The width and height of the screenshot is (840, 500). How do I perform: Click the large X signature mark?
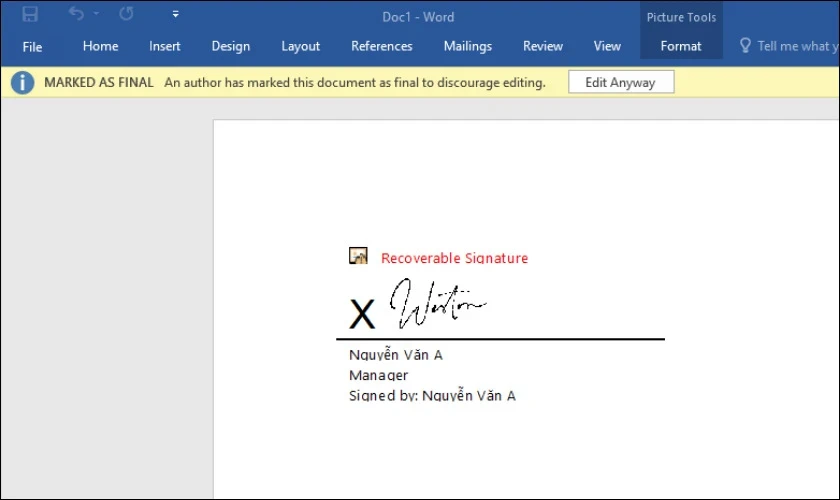[362, 314]
